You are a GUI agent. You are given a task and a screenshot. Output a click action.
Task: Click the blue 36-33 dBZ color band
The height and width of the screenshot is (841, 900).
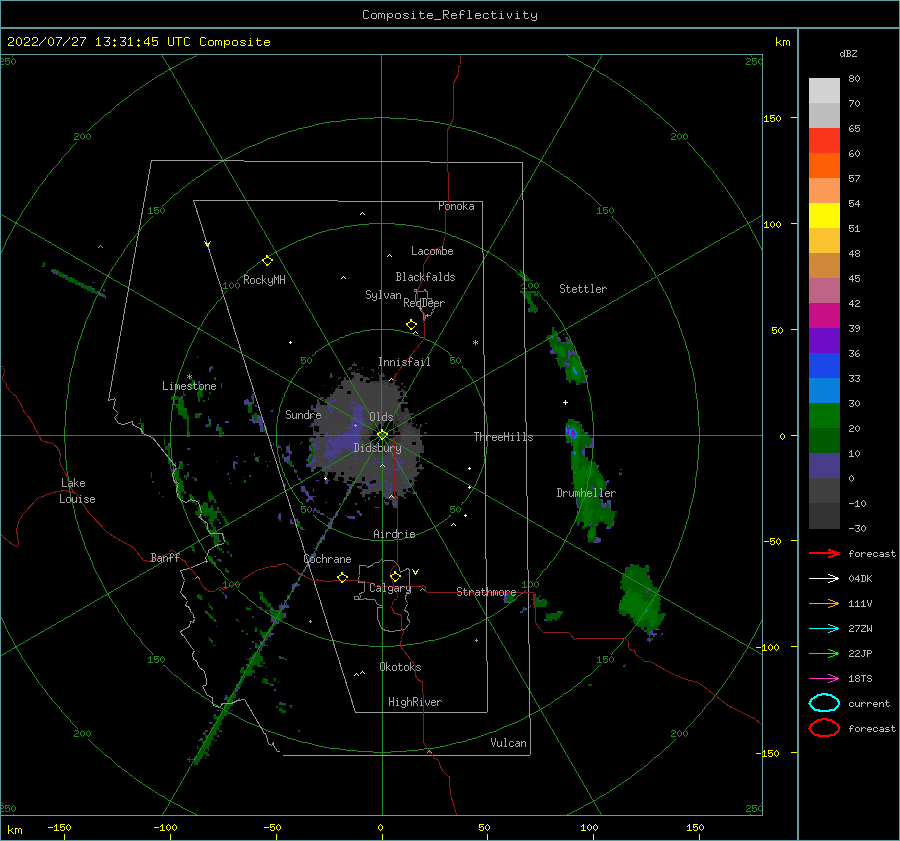[824, 366]
